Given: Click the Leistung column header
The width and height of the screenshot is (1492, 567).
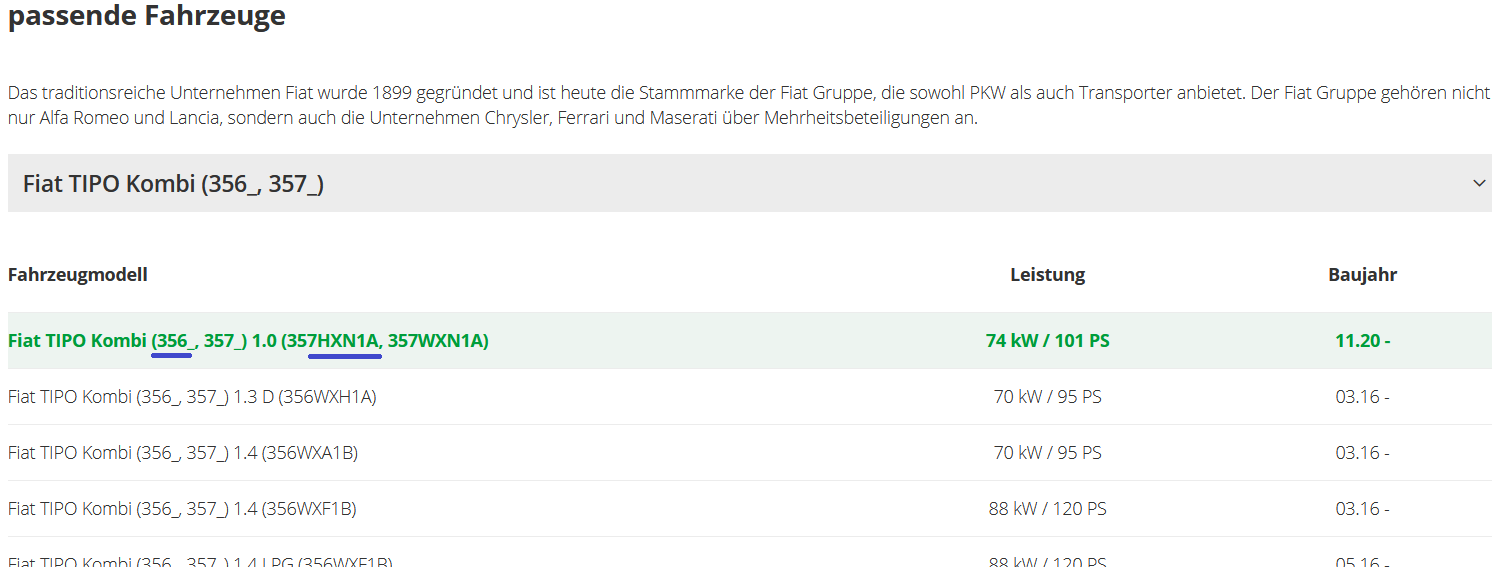Looking at the screenshot, I should pyautogui.click(x=1047, y=274).
